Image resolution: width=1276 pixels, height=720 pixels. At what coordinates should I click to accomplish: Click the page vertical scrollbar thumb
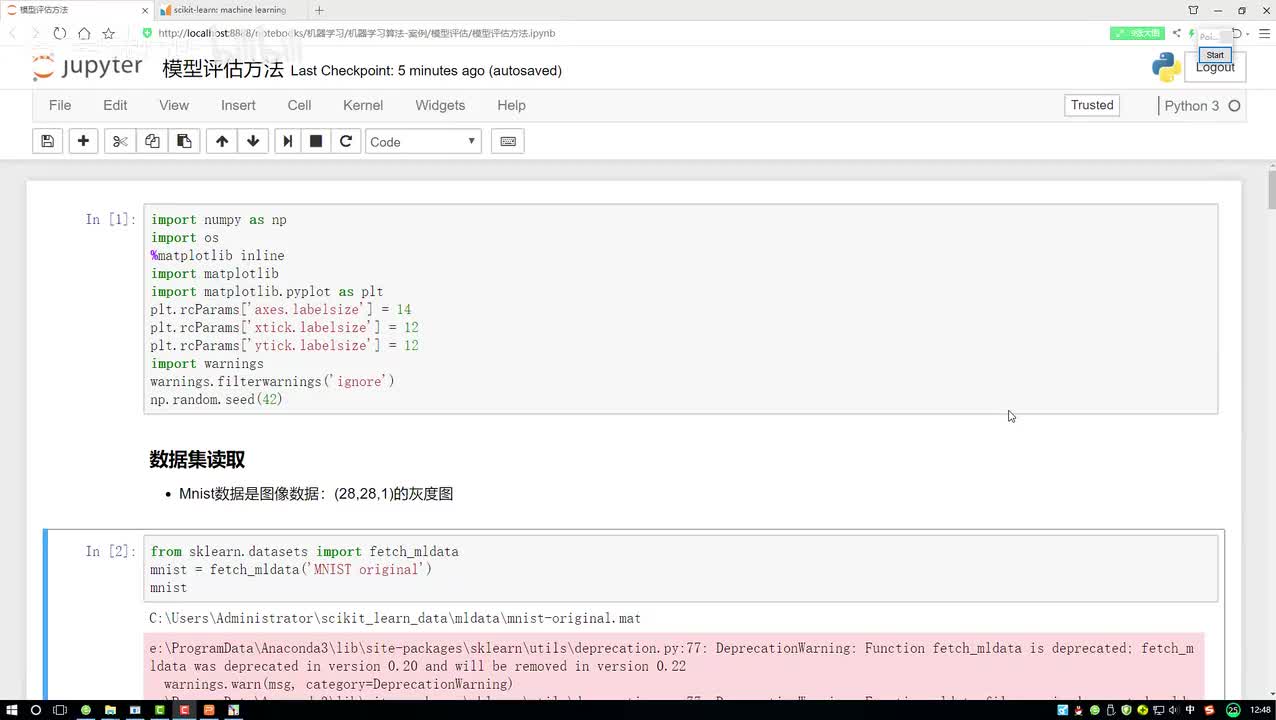(x=1271, y=189)
